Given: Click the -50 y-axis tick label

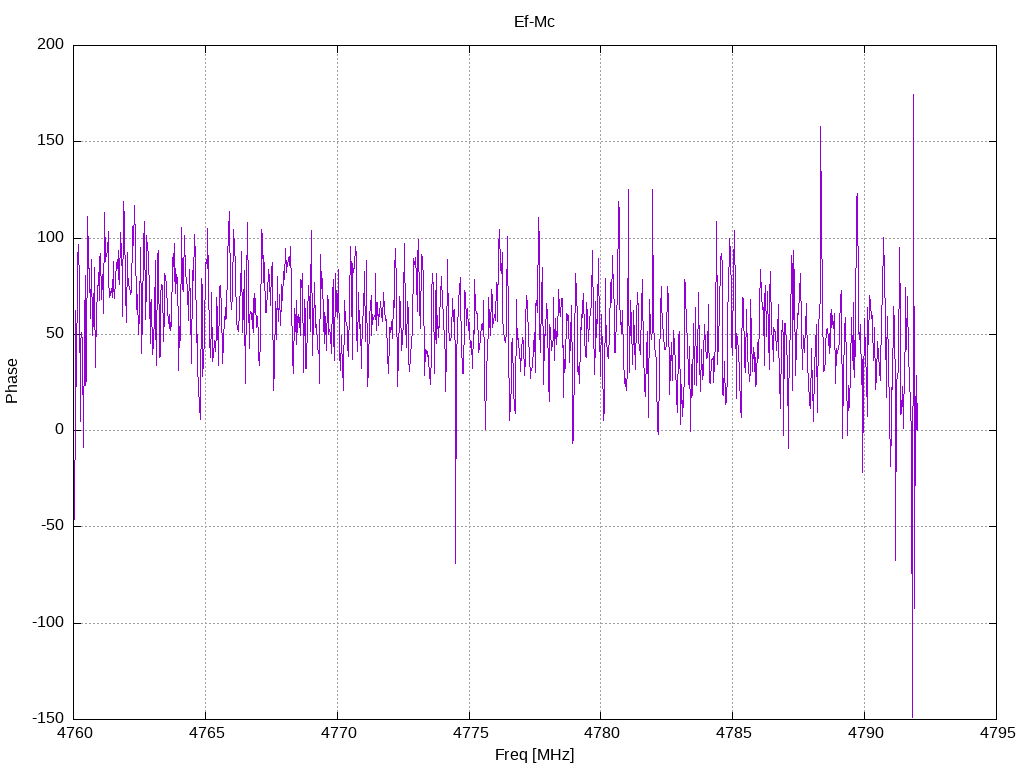Looking at the screenshot, I should pyautogui.click(x=53, y=526).
